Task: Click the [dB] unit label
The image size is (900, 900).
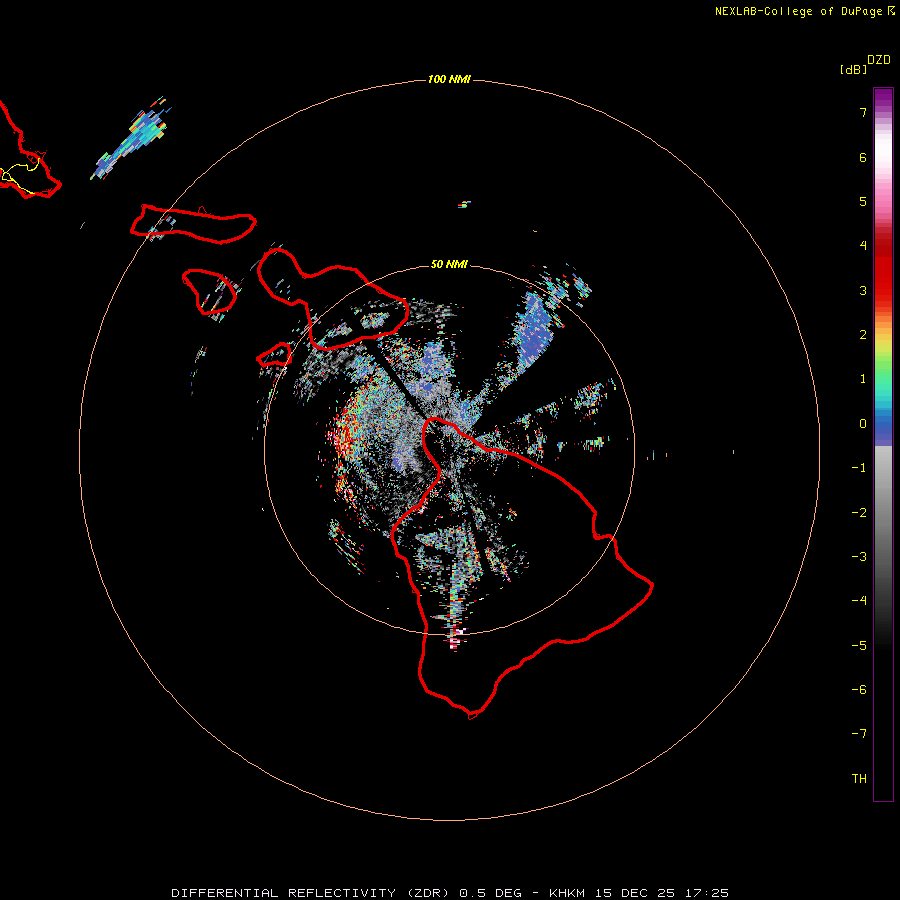Action: point(853,69)
